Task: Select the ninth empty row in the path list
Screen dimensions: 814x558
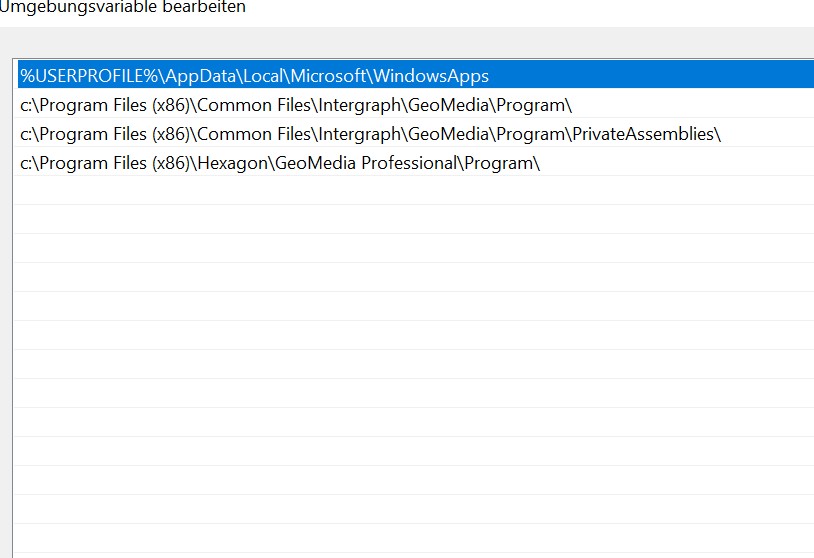Action: point(400,423)
